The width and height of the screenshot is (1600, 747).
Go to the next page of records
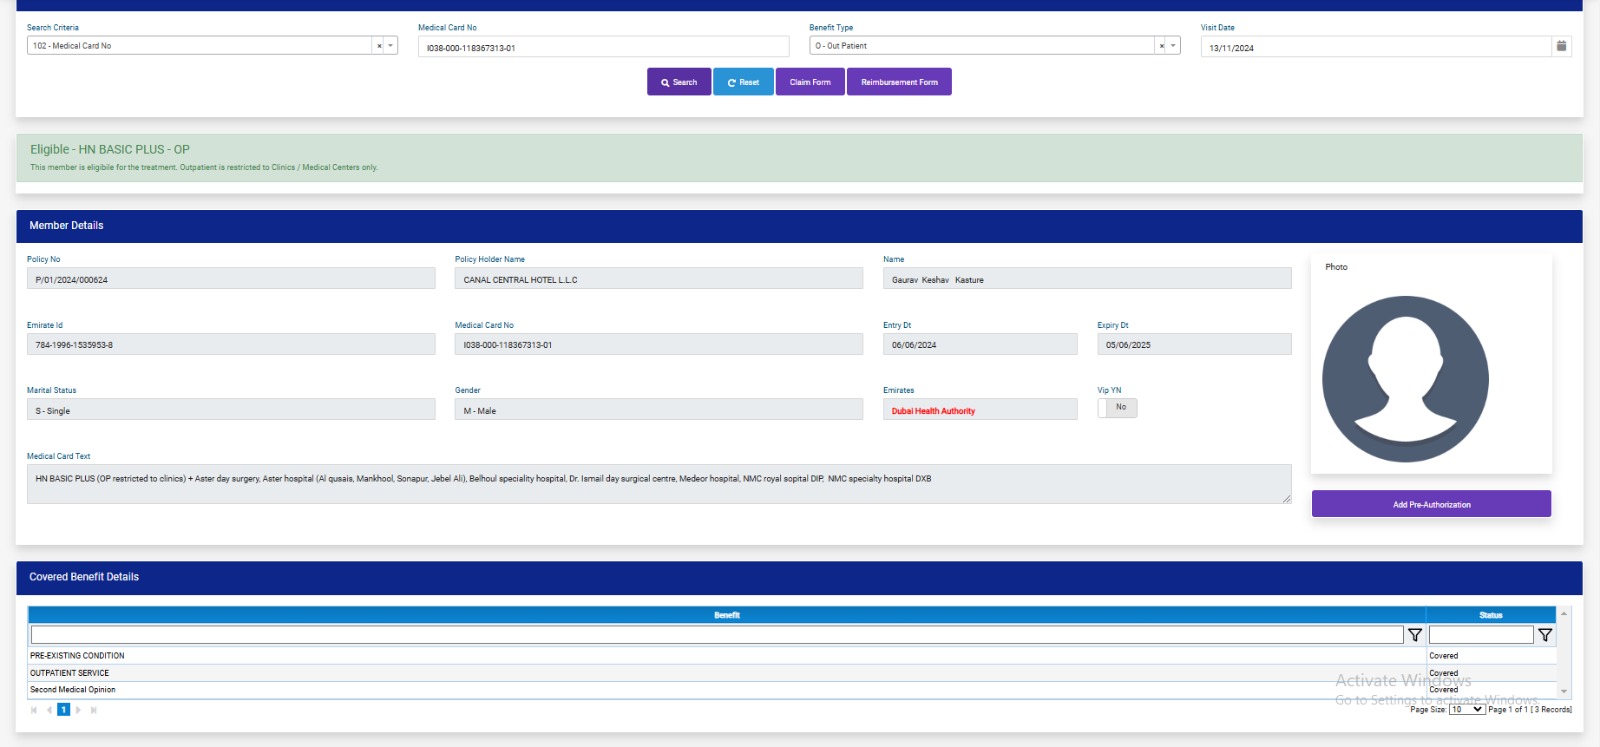pos(78,710)
